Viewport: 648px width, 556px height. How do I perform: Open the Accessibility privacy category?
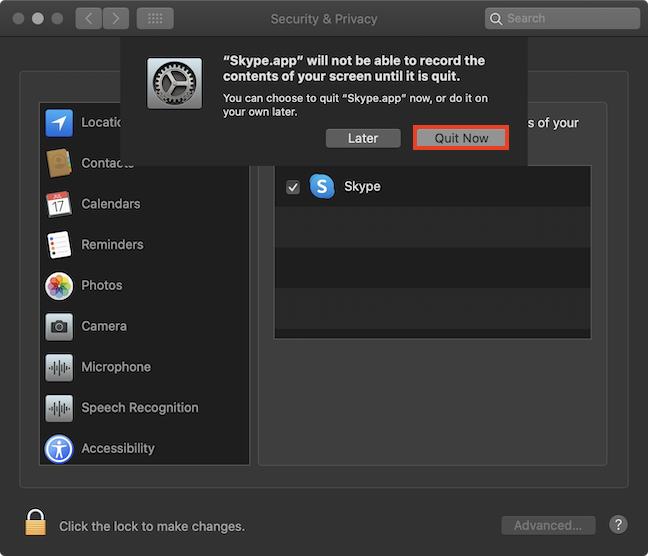pyautogui.click(x=144, y=449)
